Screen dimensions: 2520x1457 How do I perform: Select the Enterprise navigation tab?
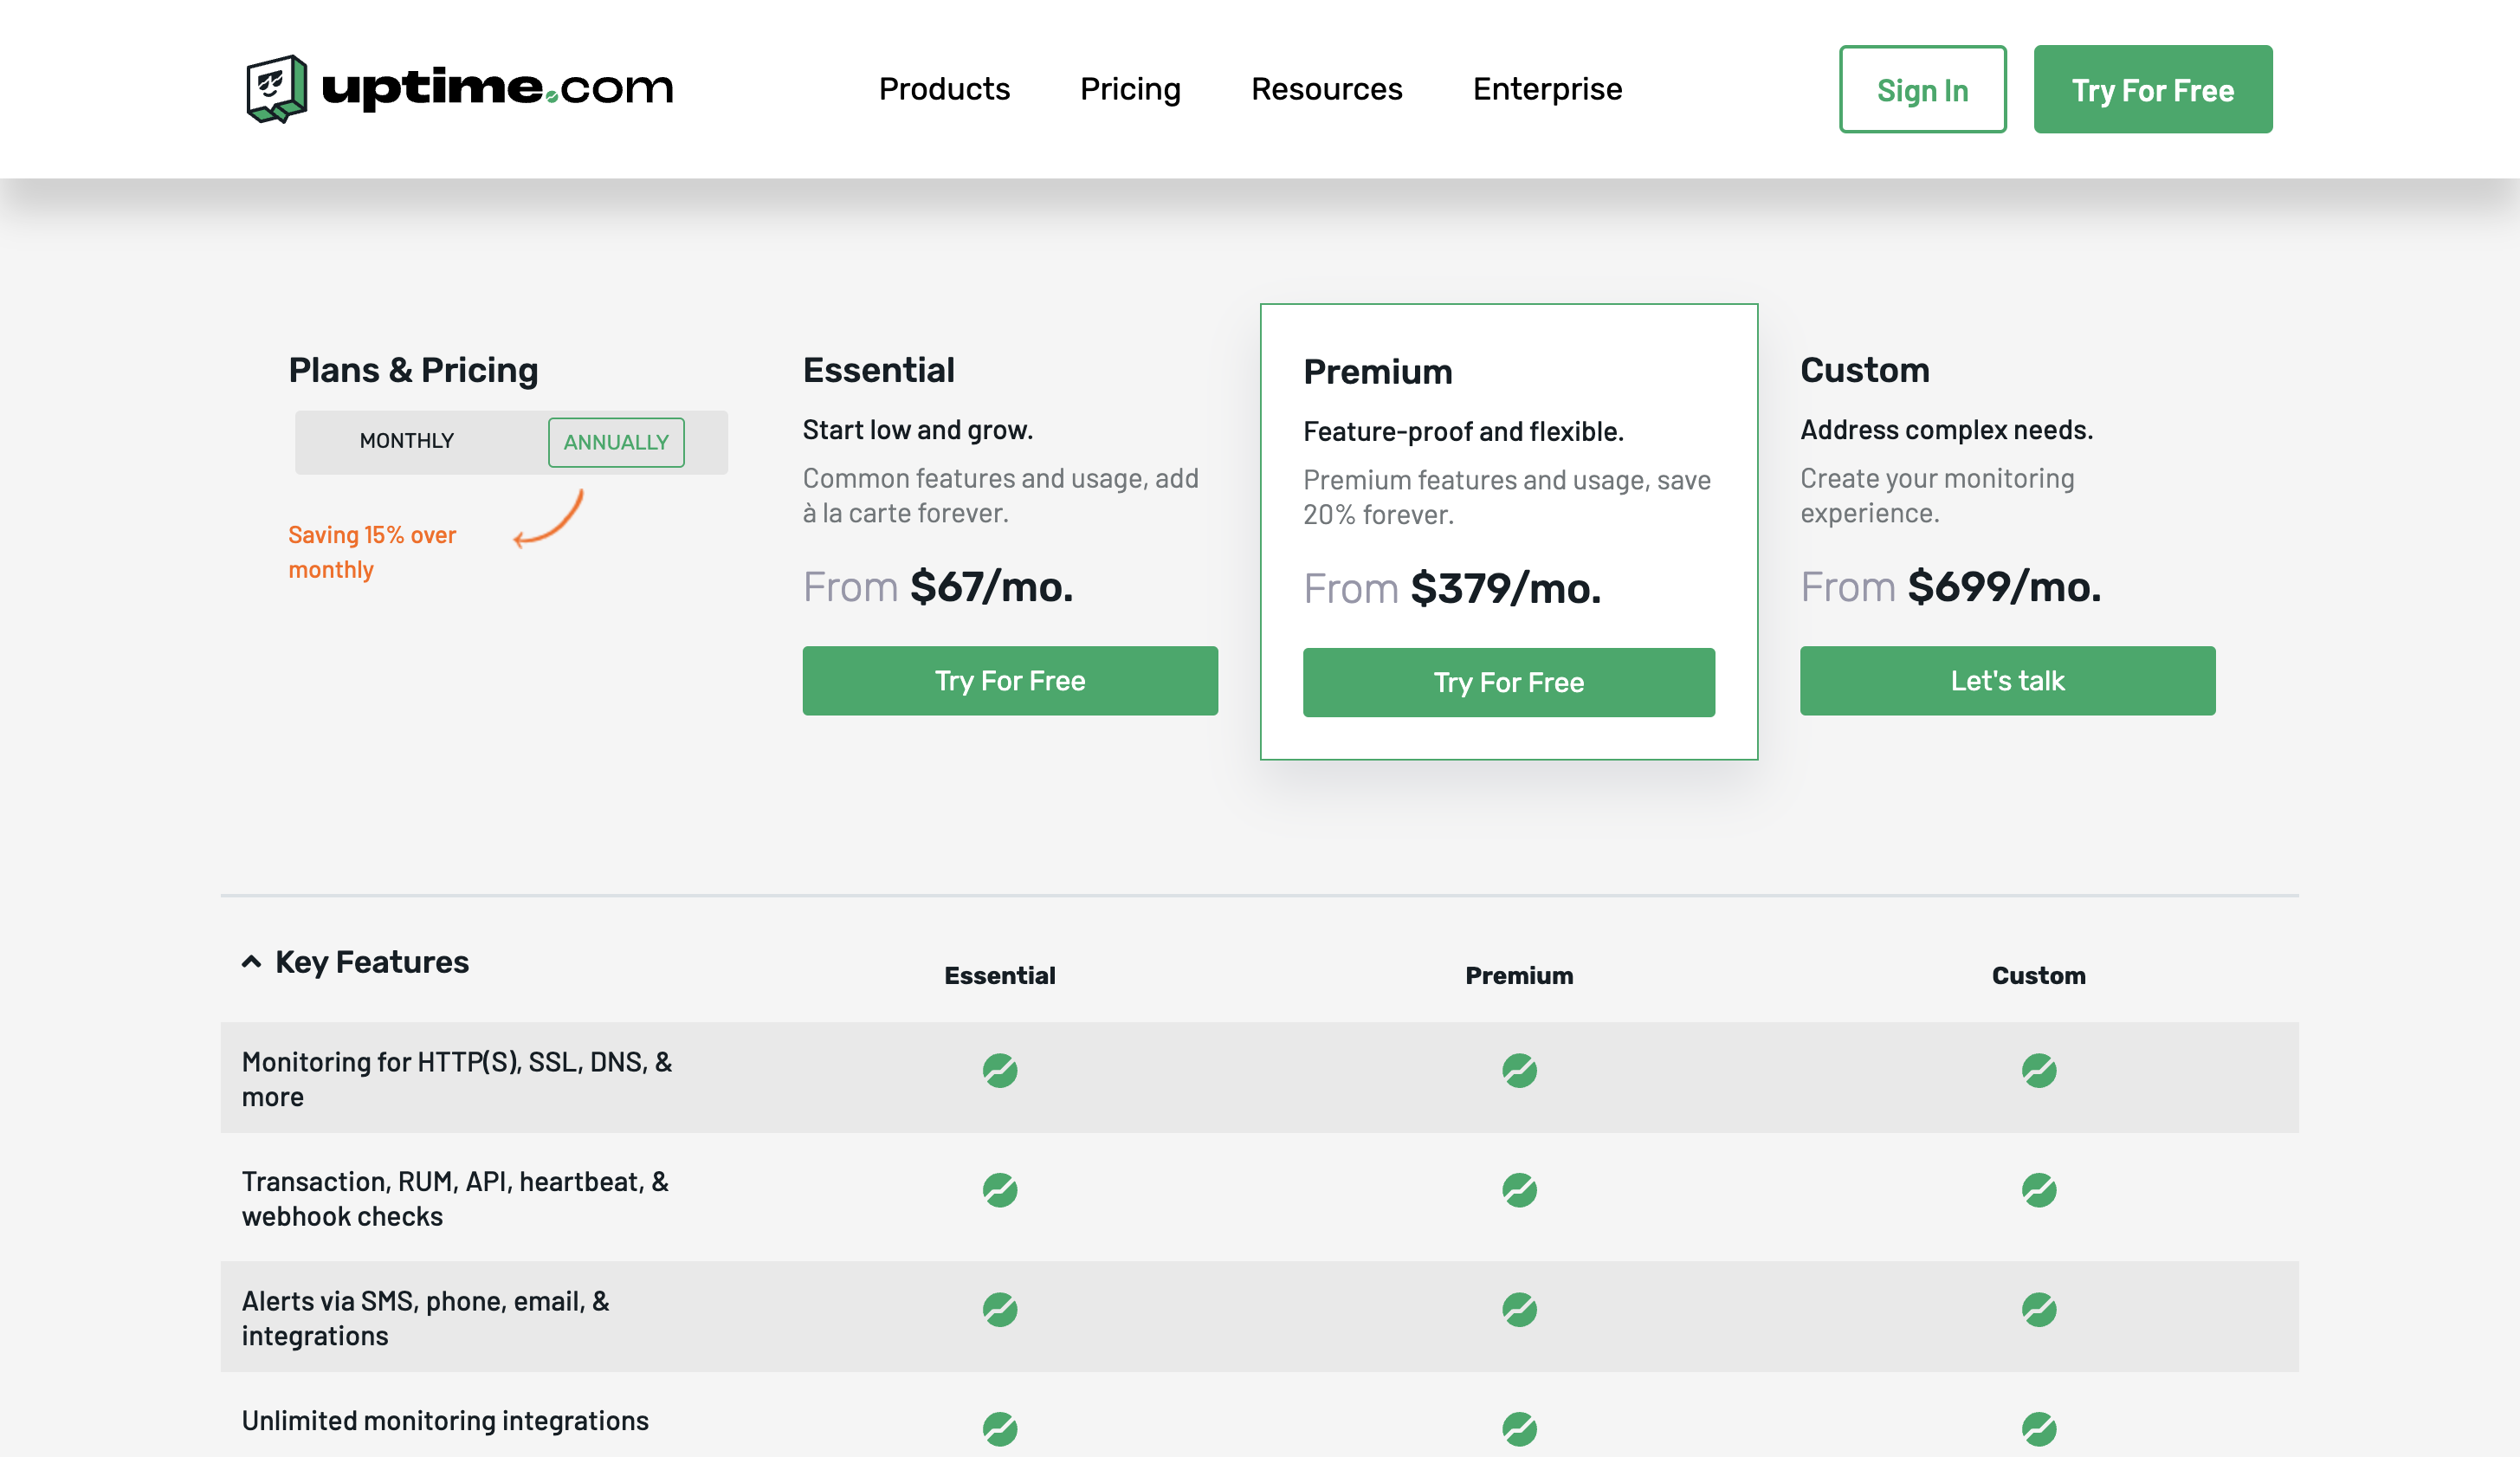tap(1548, 88)
